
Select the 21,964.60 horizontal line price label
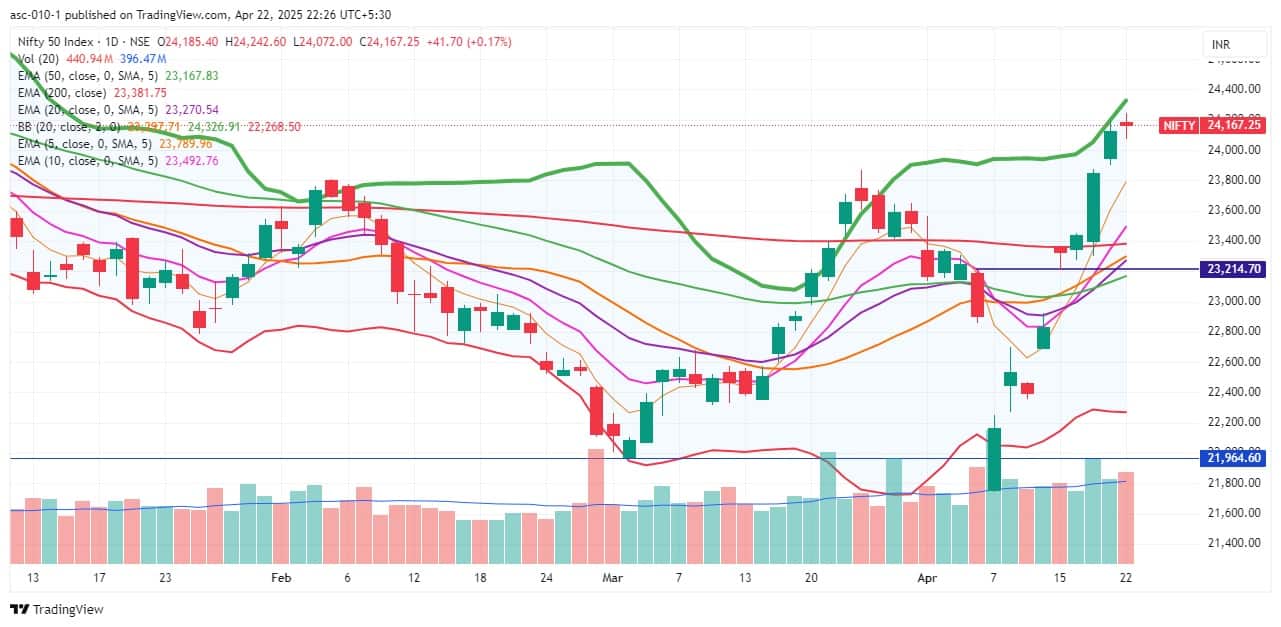point(1234,458)
